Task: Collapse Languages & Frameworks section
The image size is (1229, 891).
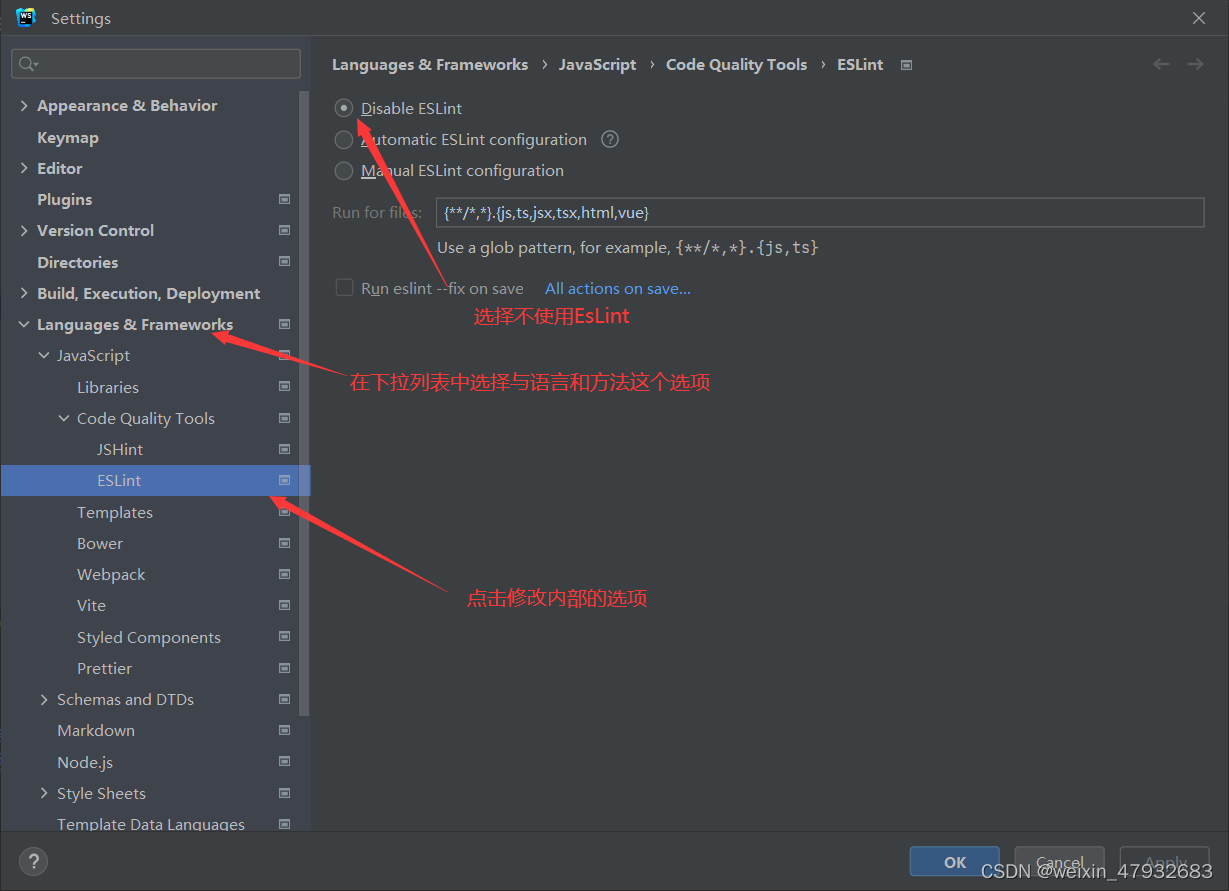Action: tap(24, 324)
